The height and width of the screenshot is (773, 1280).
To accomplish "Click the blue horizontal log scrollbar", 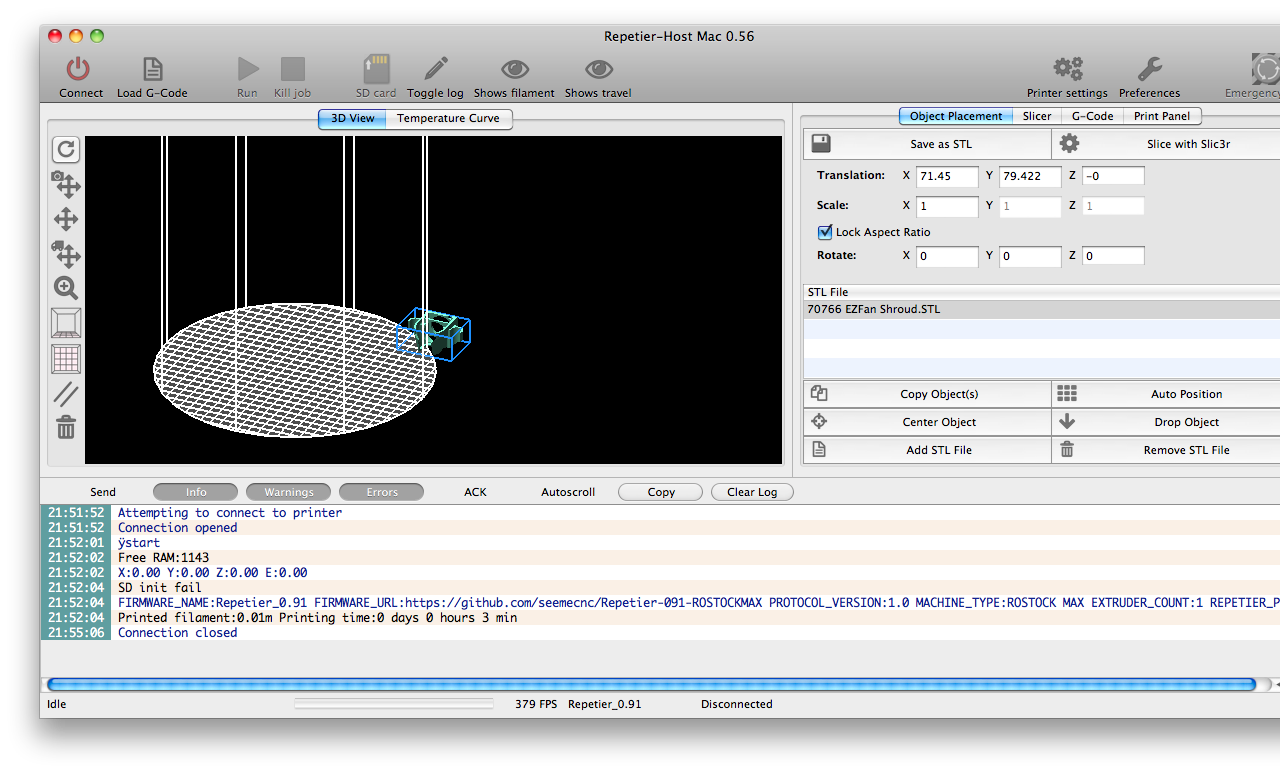I will pos(650,685).
